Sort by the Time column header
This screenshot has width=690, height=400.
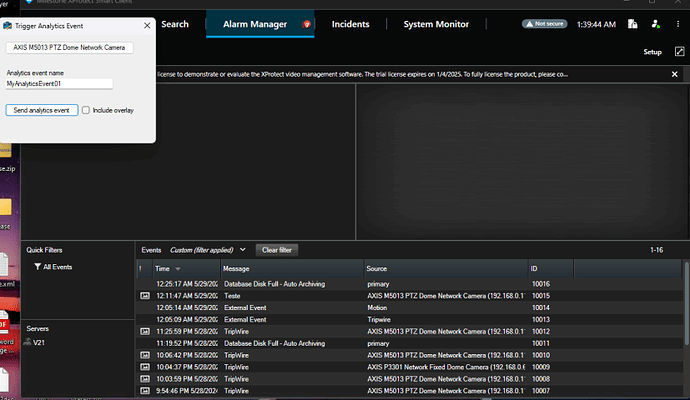(x=187, y=268)
